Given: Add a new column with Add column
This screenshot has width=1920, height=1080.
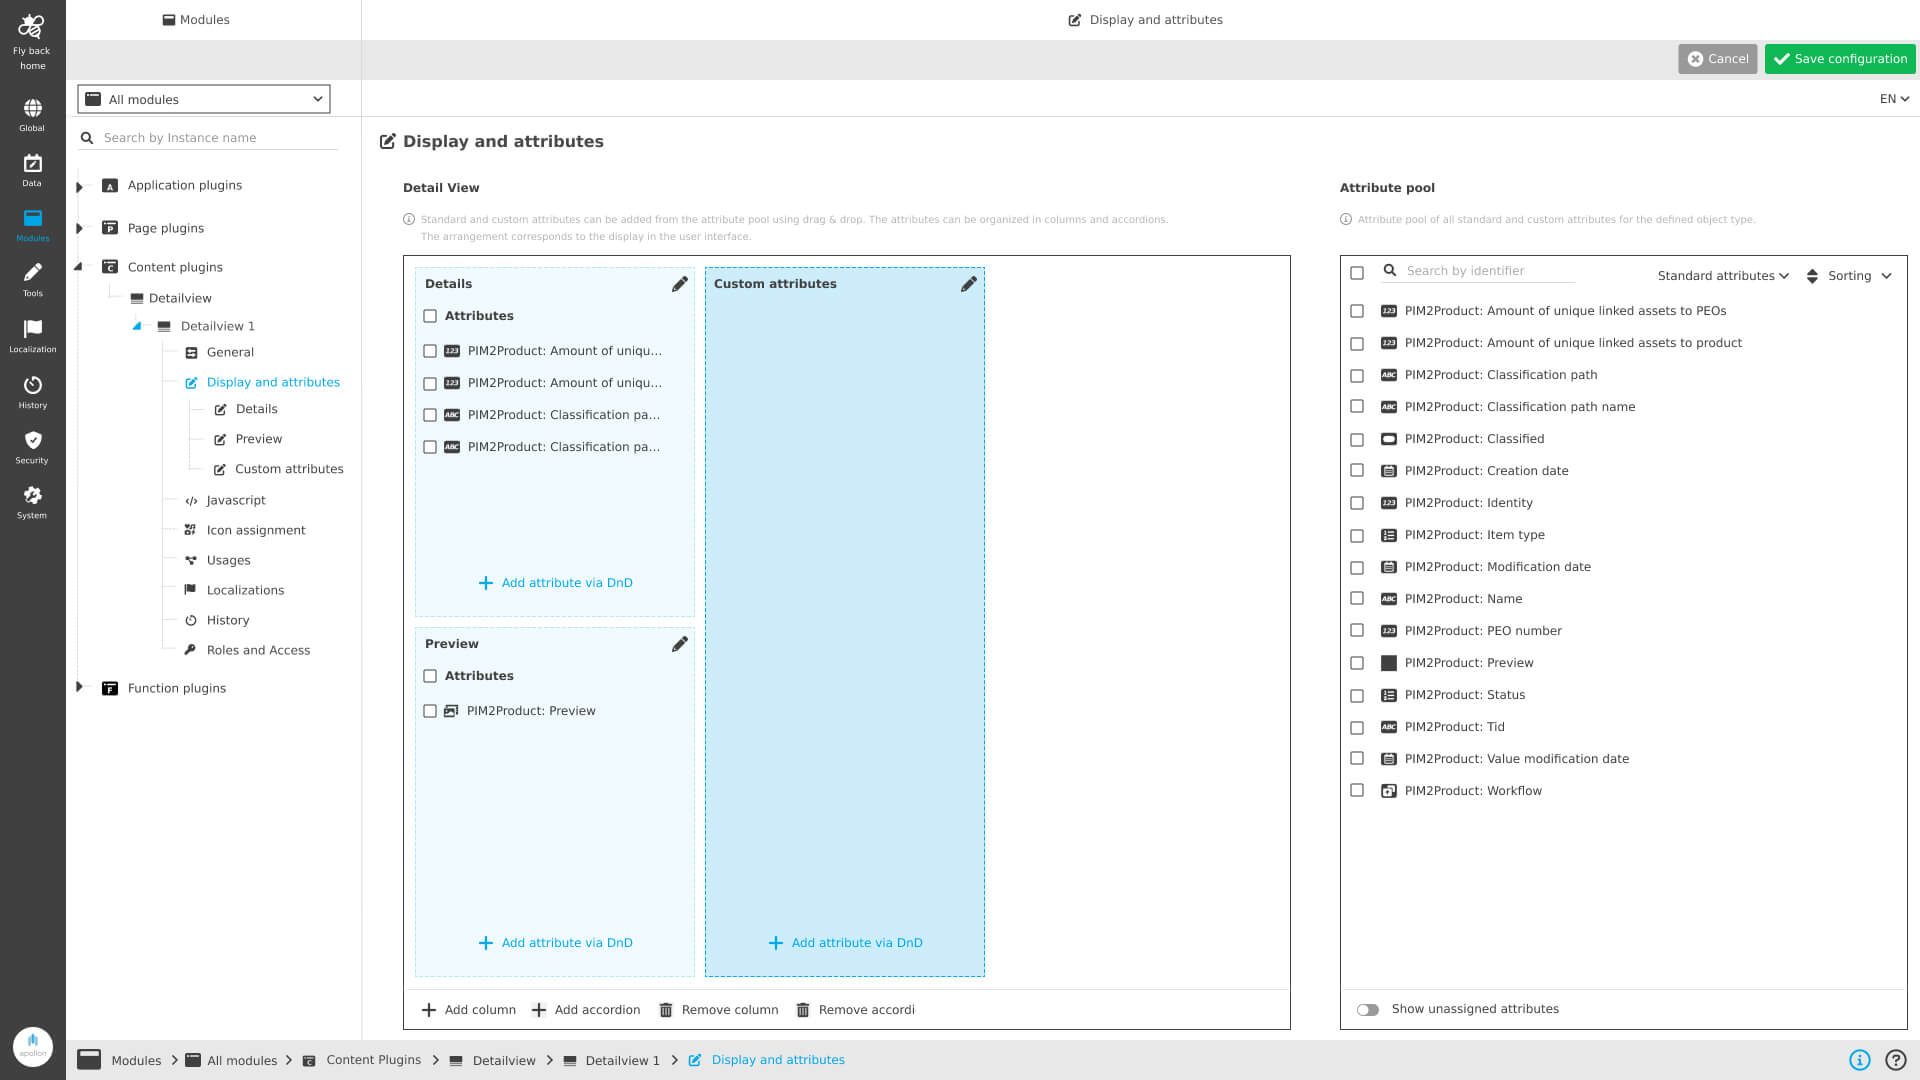Looking at the screenshot, I should click(468, 1009).
